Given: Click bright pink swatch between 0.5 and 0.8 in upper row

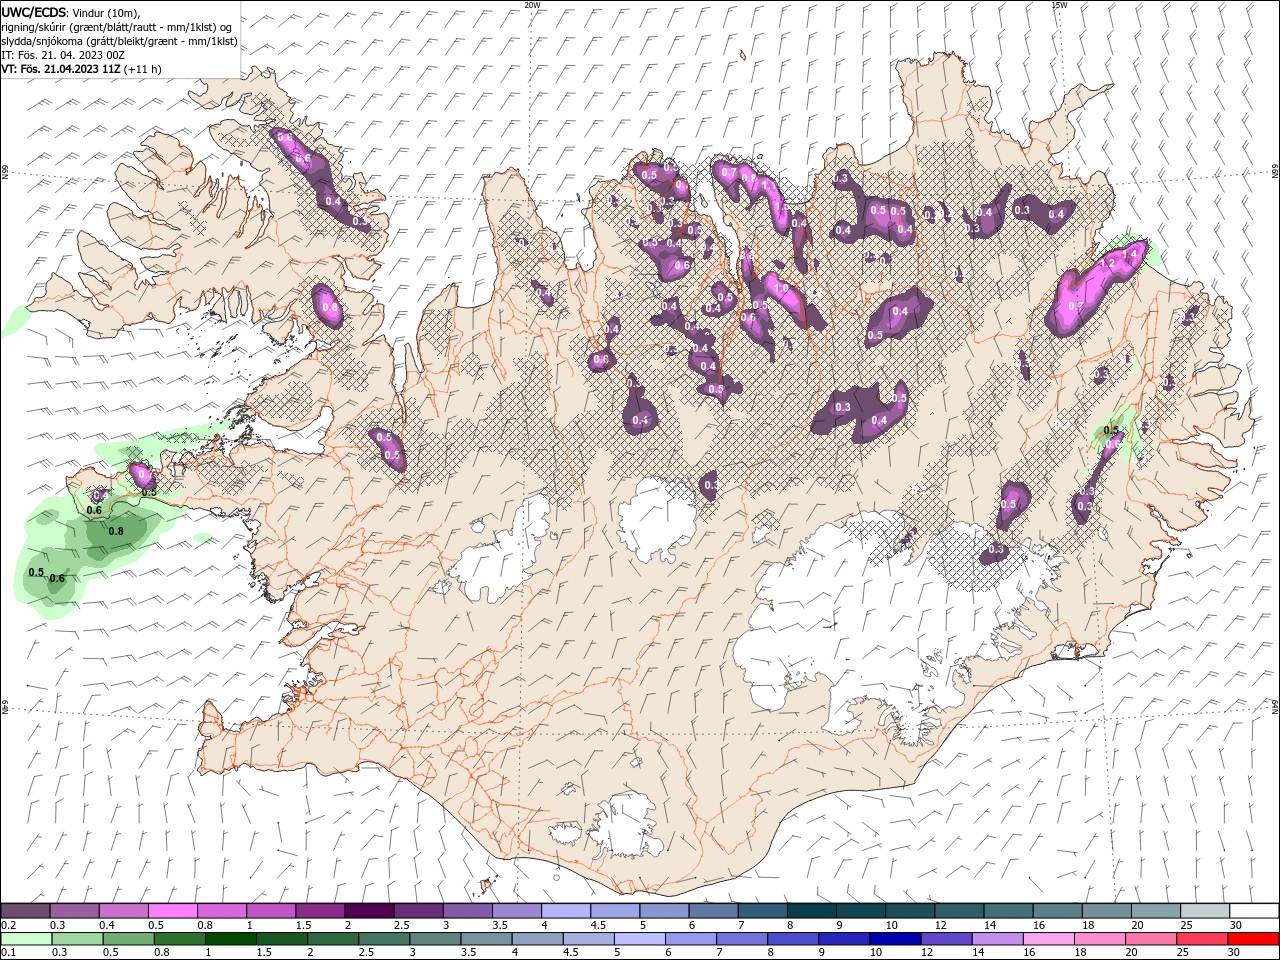Looking at the screenshot, I should point(172,911).
